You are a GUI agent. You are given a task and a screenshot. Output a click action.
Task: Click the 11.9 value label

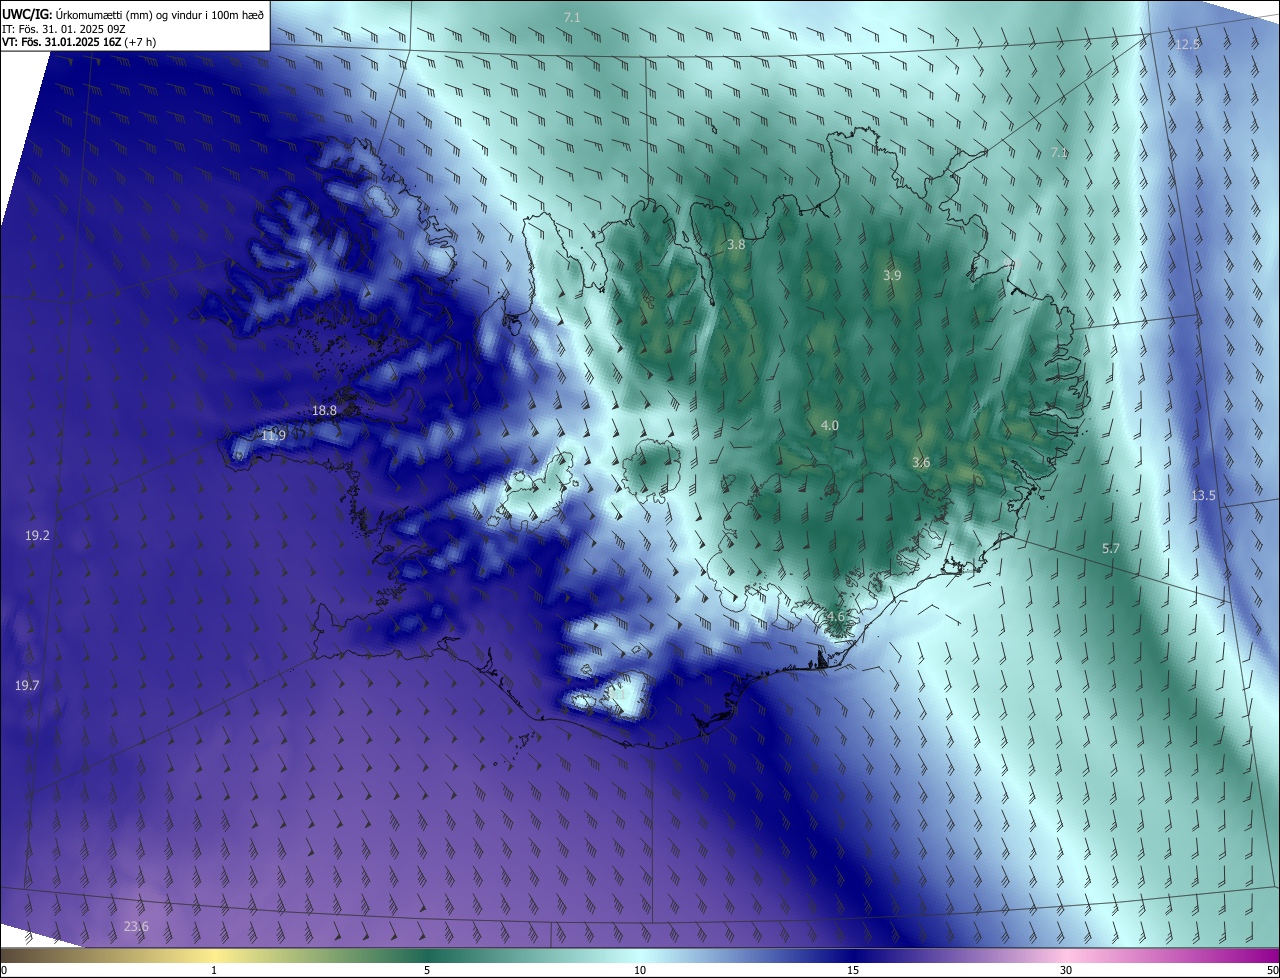click(273, 435)
